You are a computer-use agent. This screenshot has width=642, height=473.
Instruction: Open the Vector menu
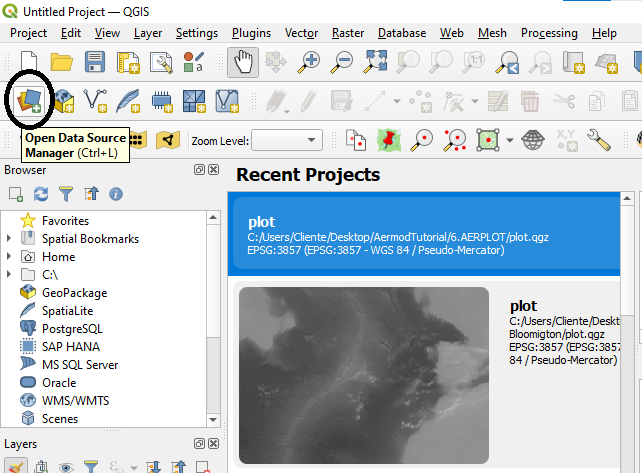pyautogui.click(x=301, y=33)
